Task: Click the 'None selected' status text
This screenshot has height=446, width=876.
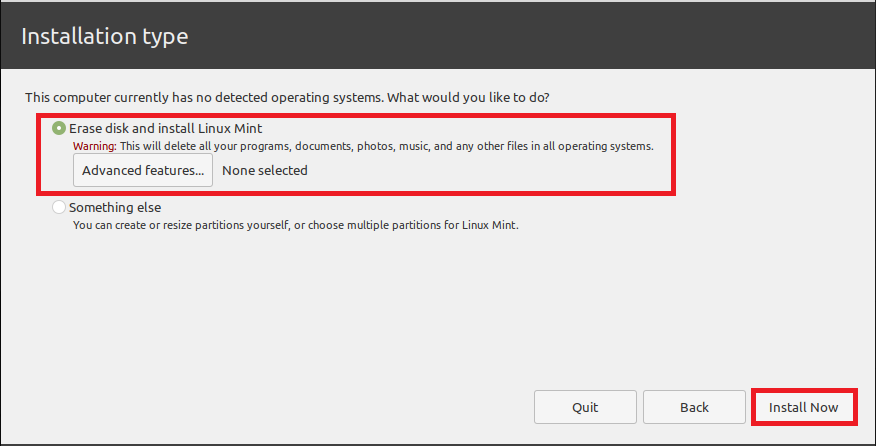Action: 265,170
